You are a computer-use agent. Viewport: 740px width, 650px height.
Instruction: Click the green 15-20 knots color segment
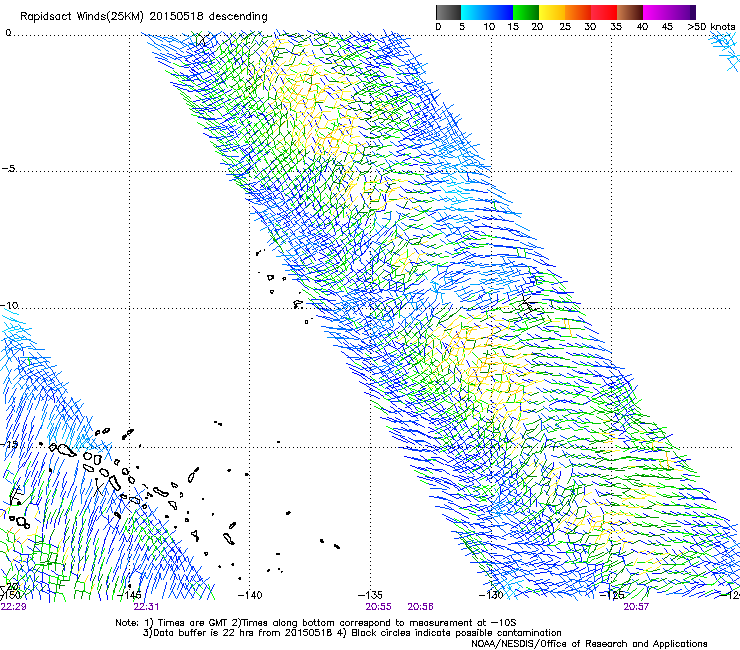(526, 12)
